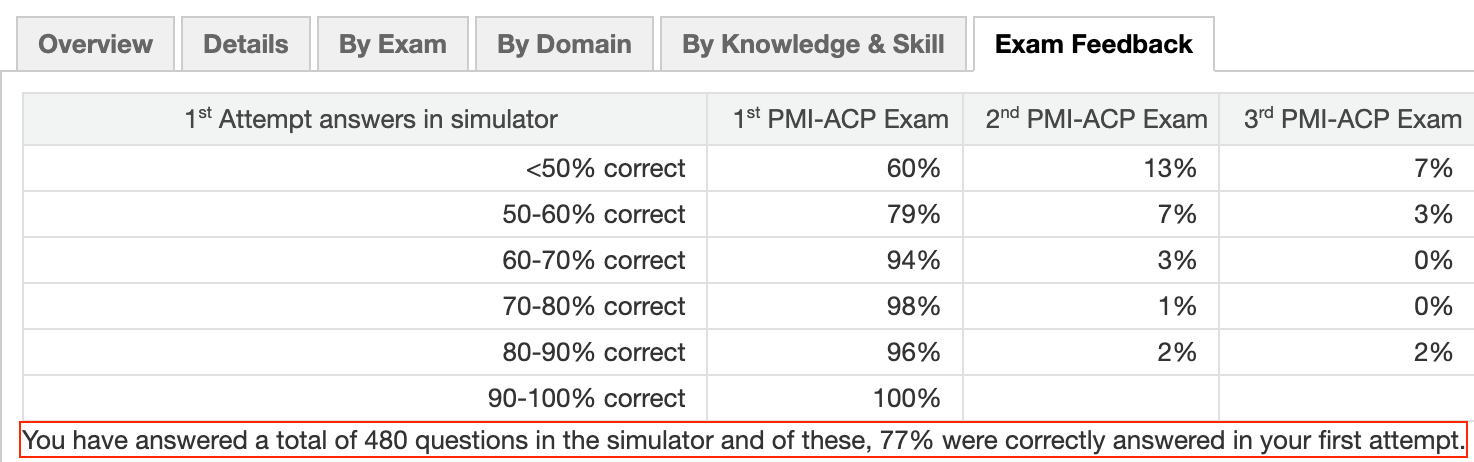Click the 480 questions summary text
The width and height of the screenshot is (1474, 462).
742,440
